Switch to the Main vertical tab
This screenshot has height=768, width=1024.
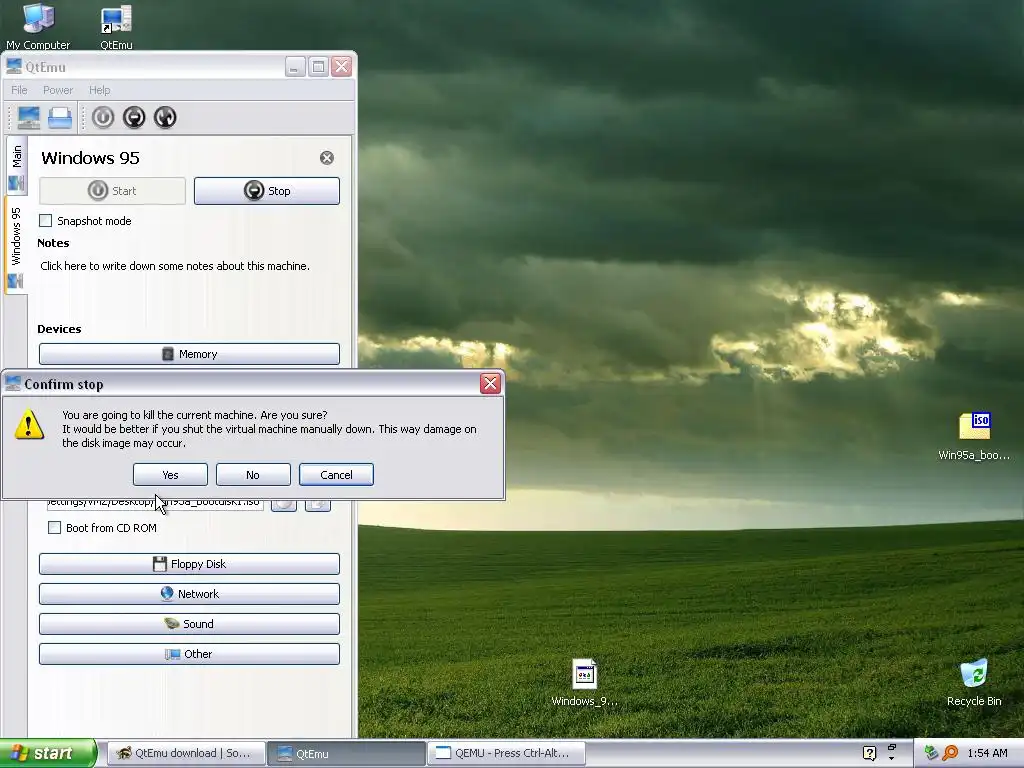(17, 166)
